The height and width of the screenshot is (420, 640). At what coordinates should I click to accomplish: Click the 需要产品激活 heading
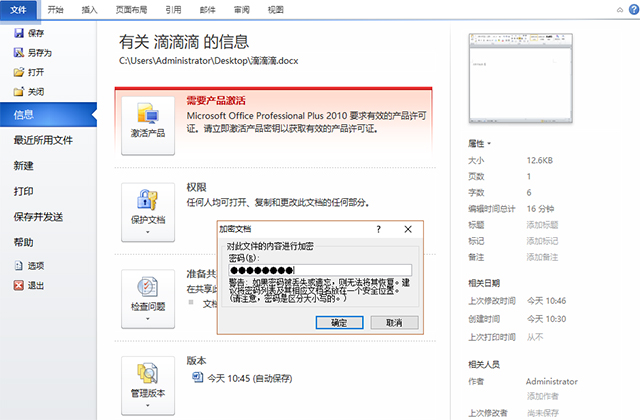[216, 100]
